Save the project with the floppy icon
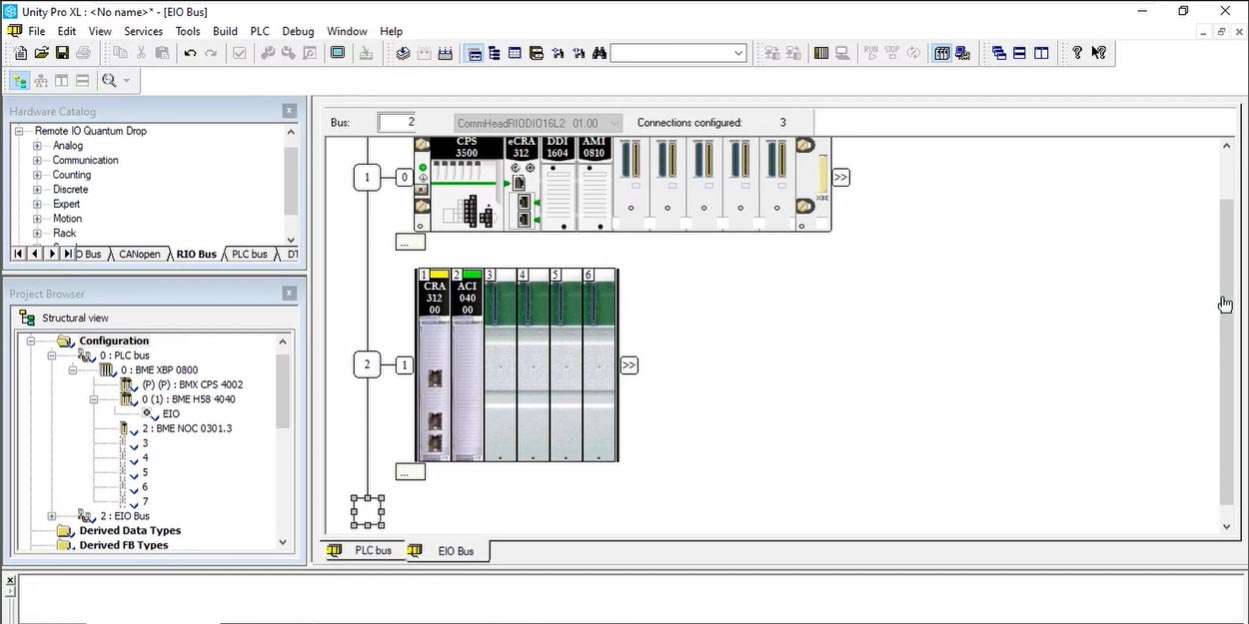The height and width of the screenshot is (624, 1249). pos(62,53)
